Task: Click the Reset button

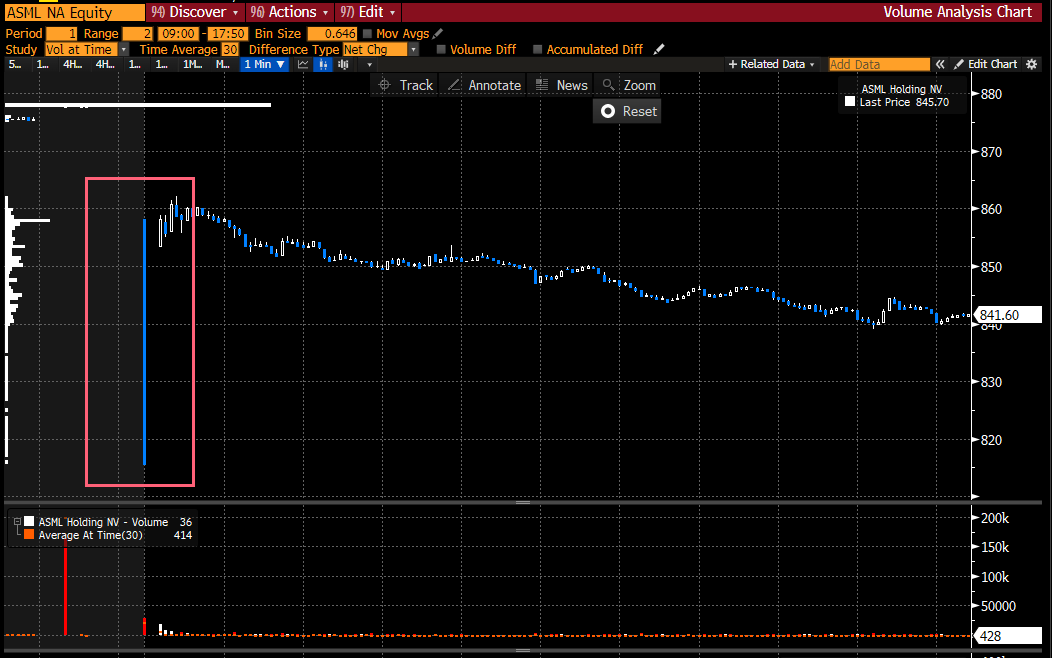Action: pyautogui.click(x=628, y=111)
